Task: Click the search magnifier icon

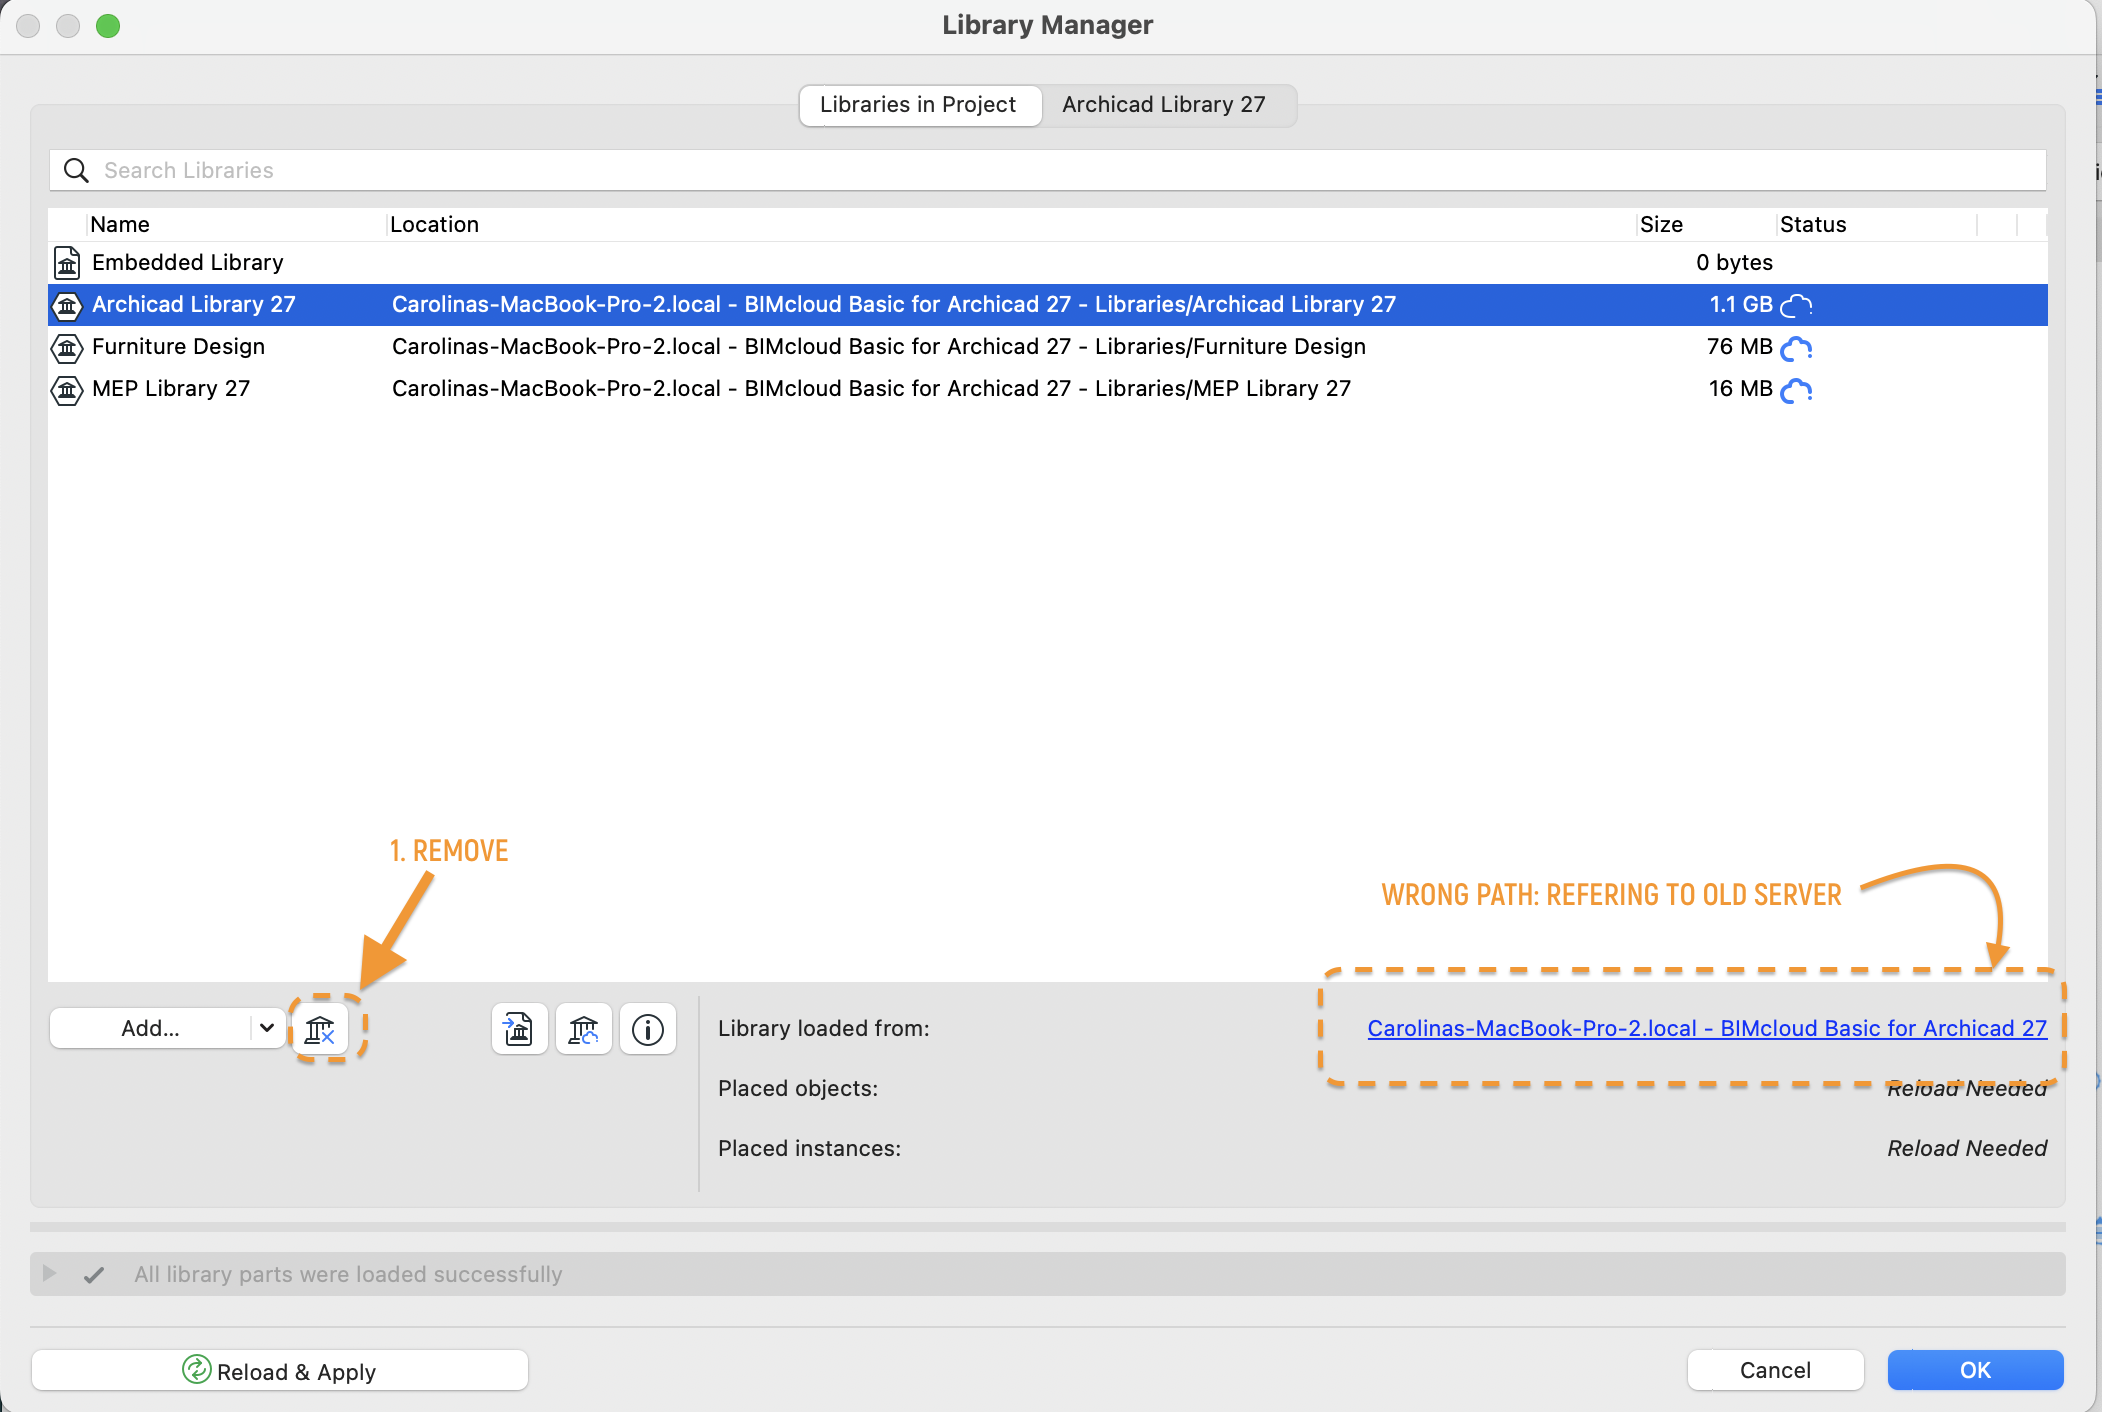Action: click(x=76, y=171)
